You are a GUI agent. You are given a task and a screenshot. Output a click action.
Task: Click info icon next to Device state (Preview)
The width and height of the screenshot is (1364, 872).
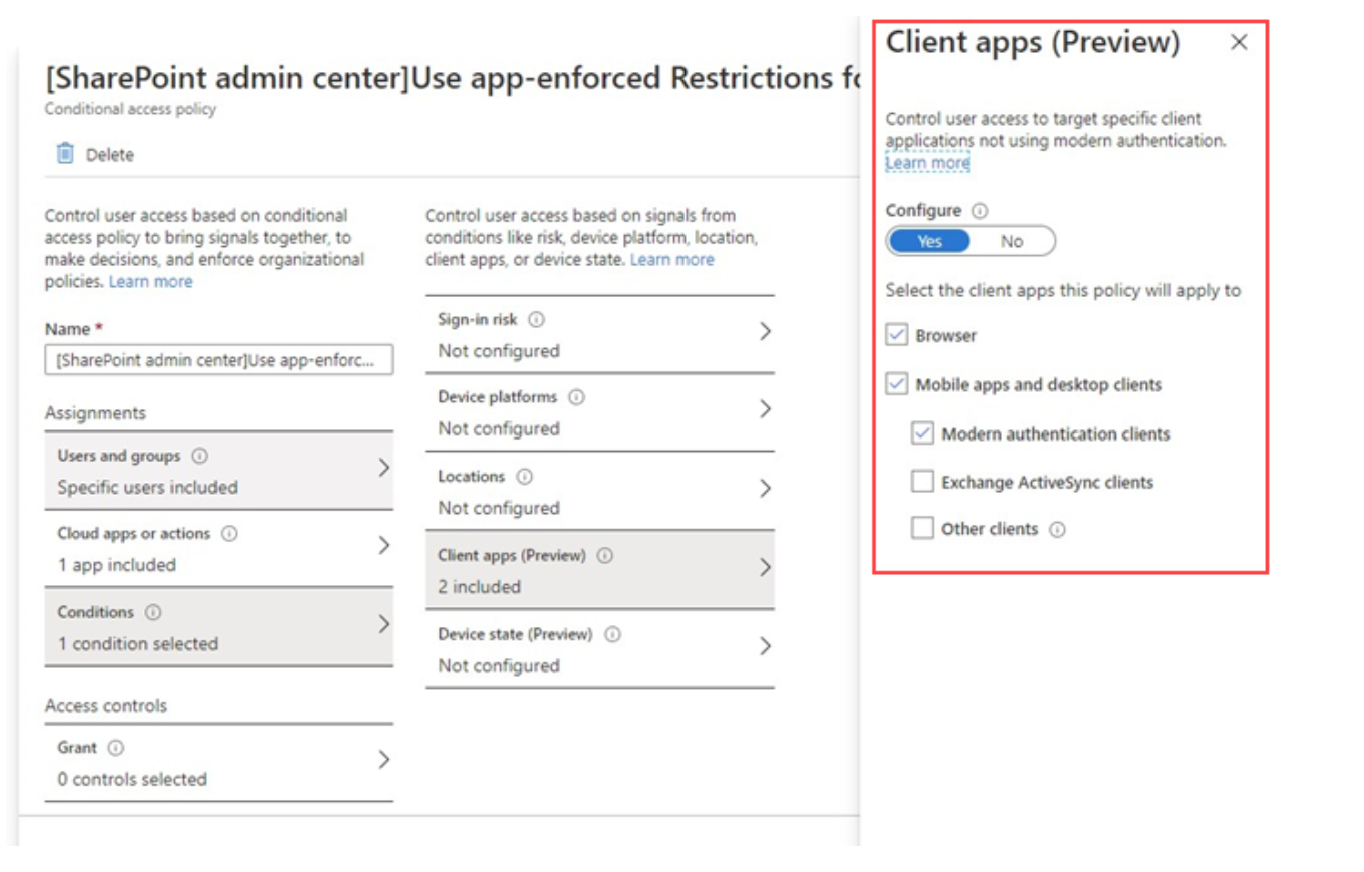612,634
